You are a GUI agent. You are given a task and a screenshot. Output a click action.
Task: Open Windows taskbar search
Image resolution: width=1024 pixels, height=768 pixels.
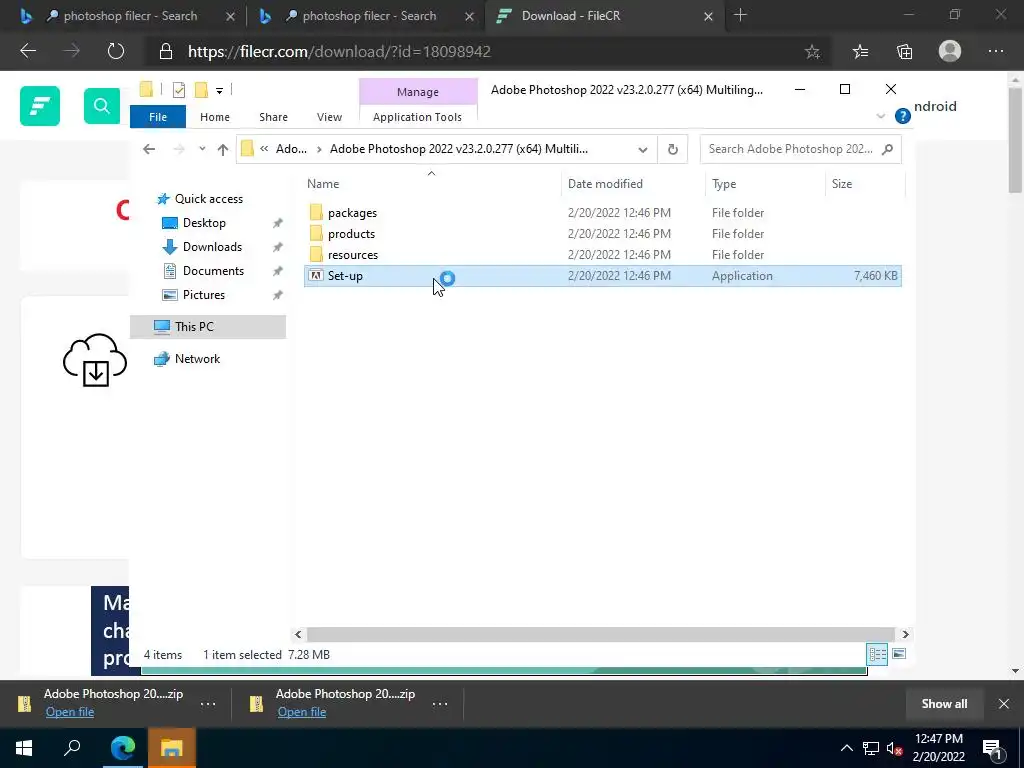72,748
